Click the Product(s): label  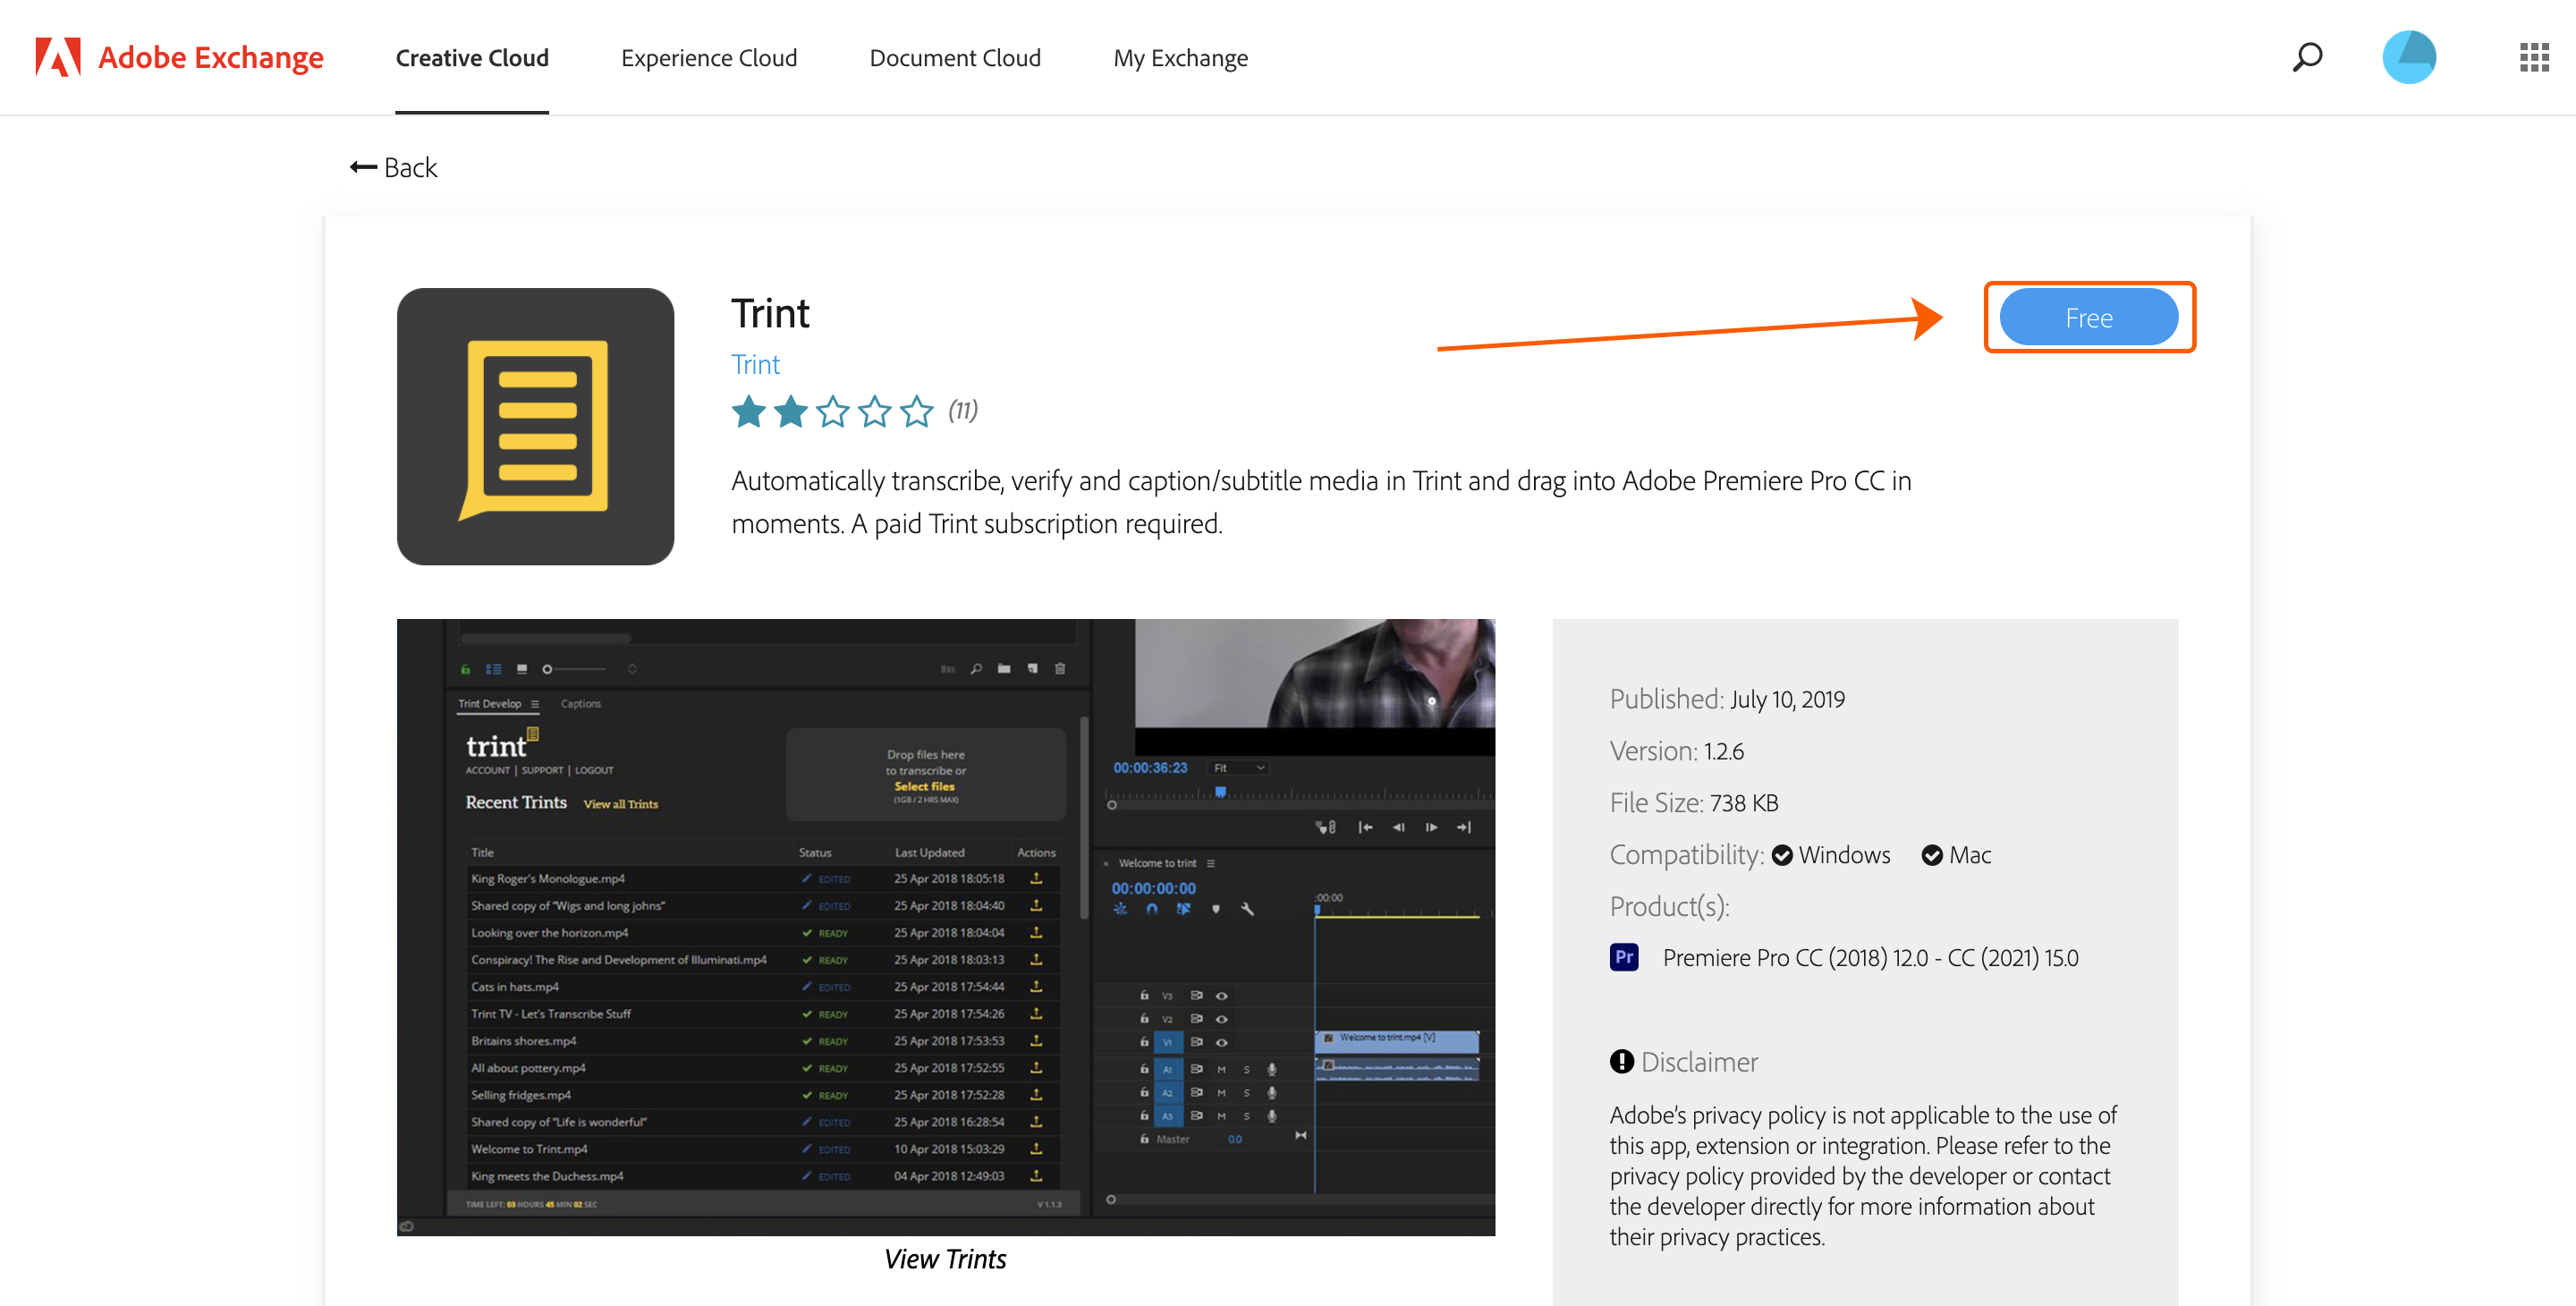[1669, 907]
